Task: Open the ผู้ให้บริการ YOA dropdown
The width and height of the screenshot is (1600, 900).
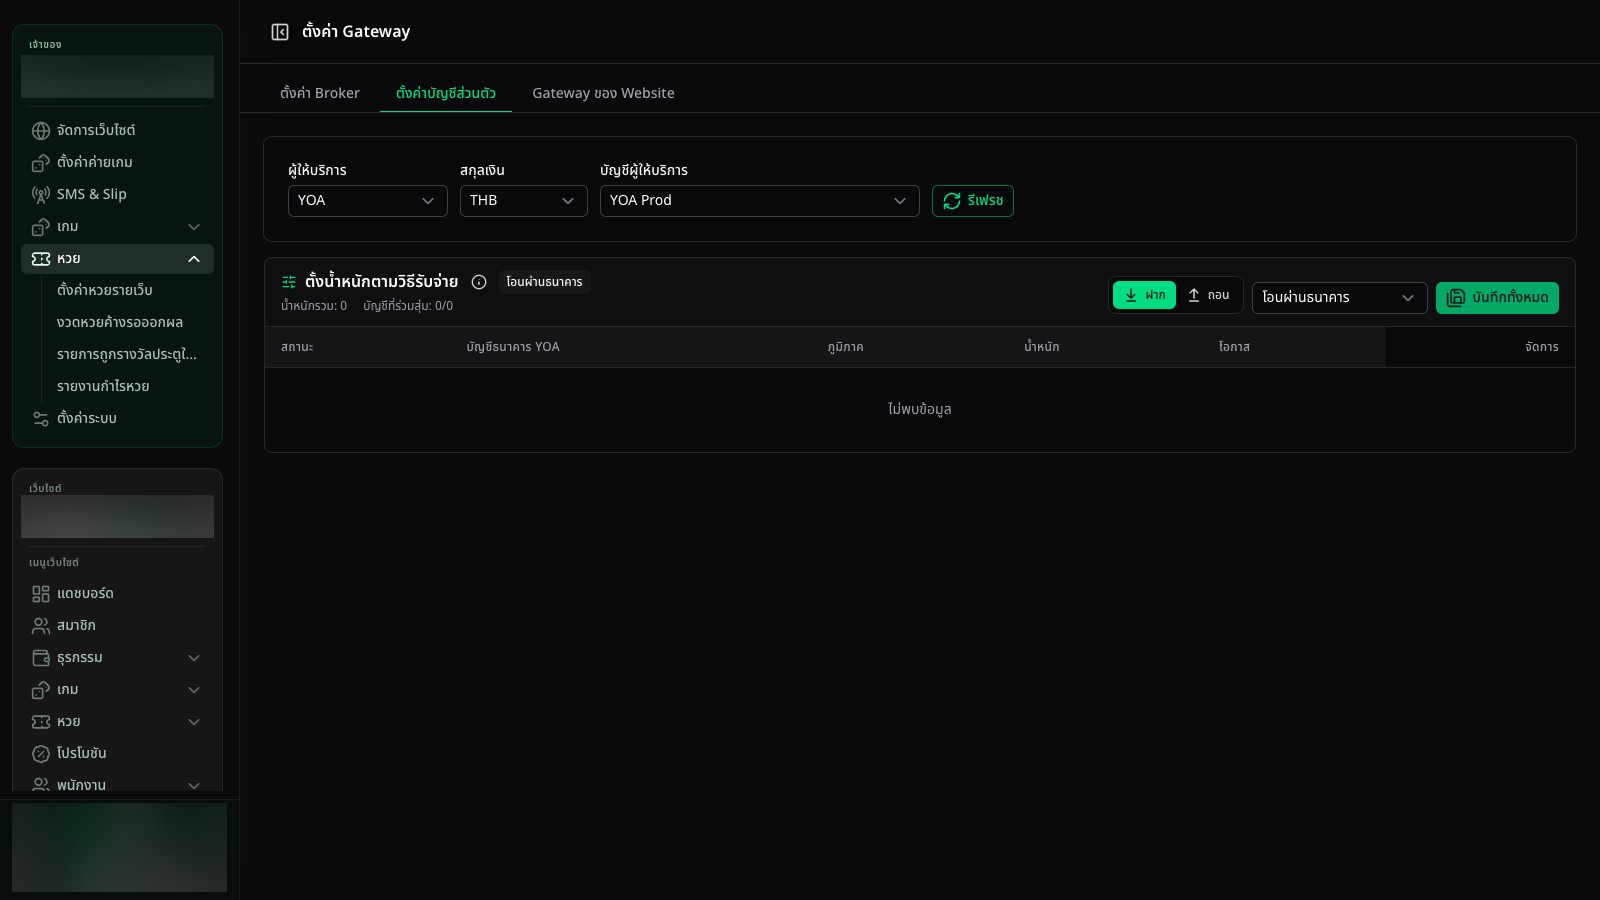Action: [367, 201]
